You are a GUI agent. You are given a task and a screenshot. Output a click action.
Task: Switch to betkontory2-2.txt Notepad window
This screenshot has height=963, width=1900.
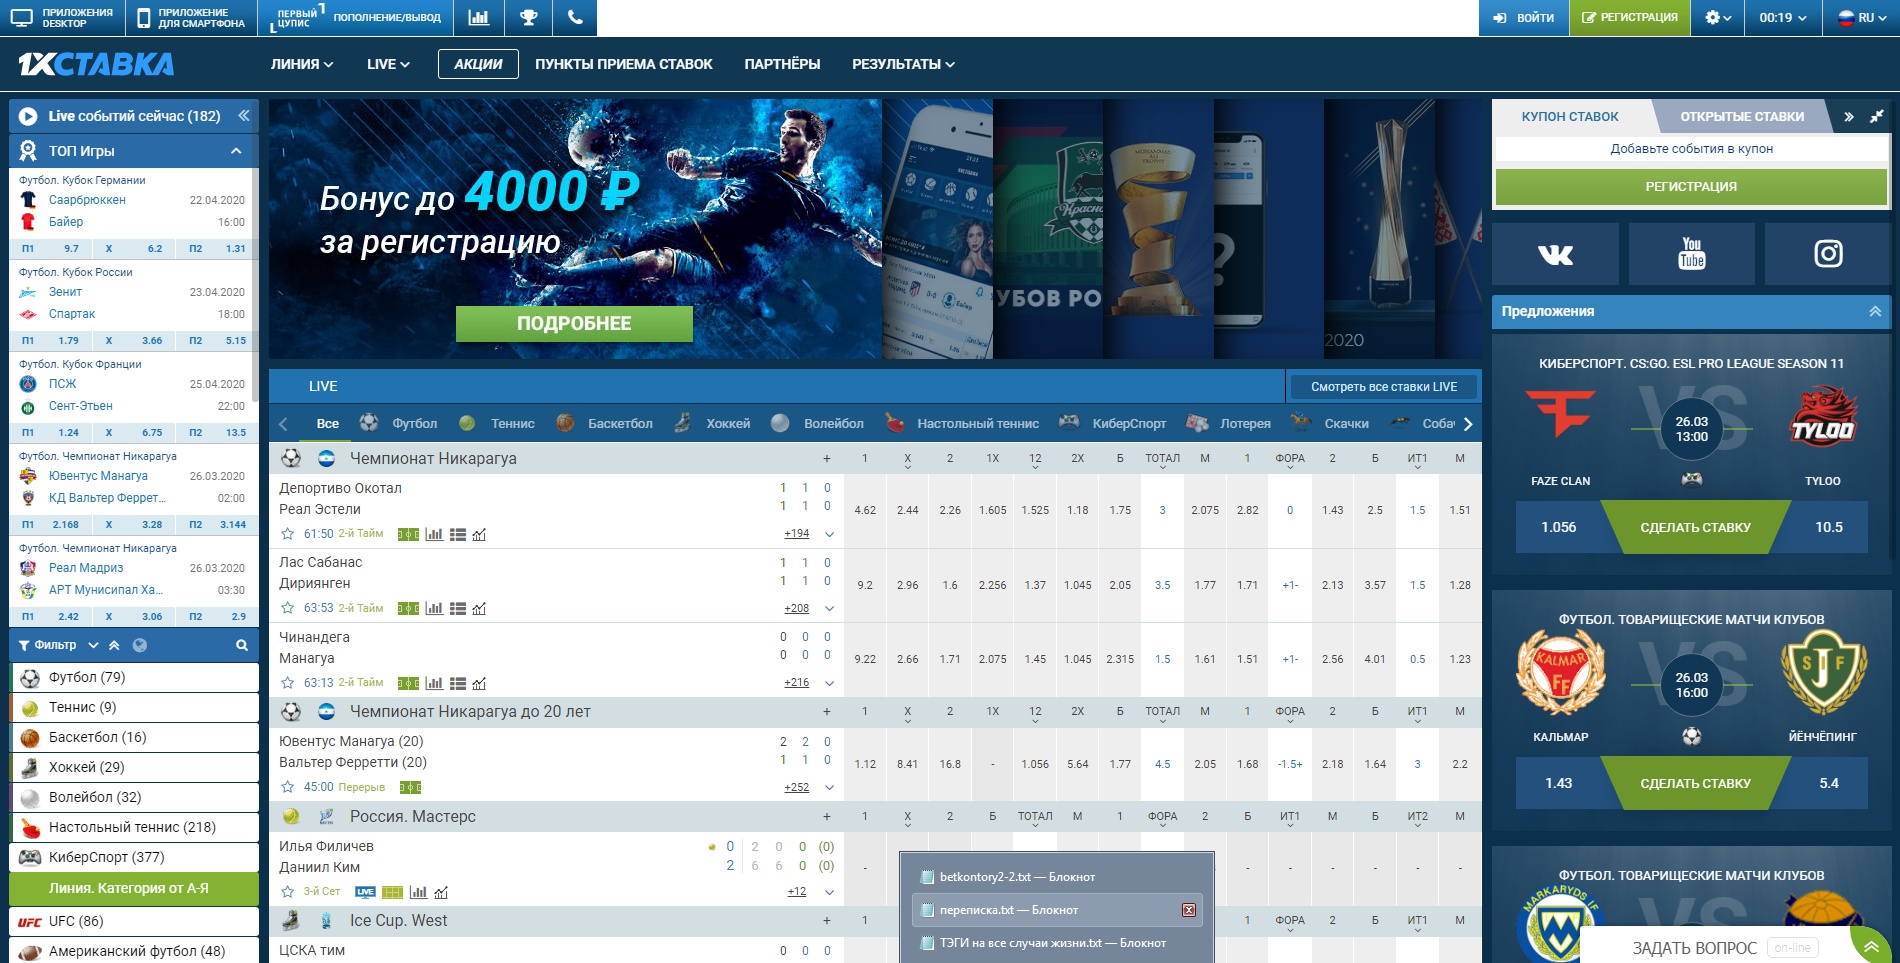click(1056, 877)
